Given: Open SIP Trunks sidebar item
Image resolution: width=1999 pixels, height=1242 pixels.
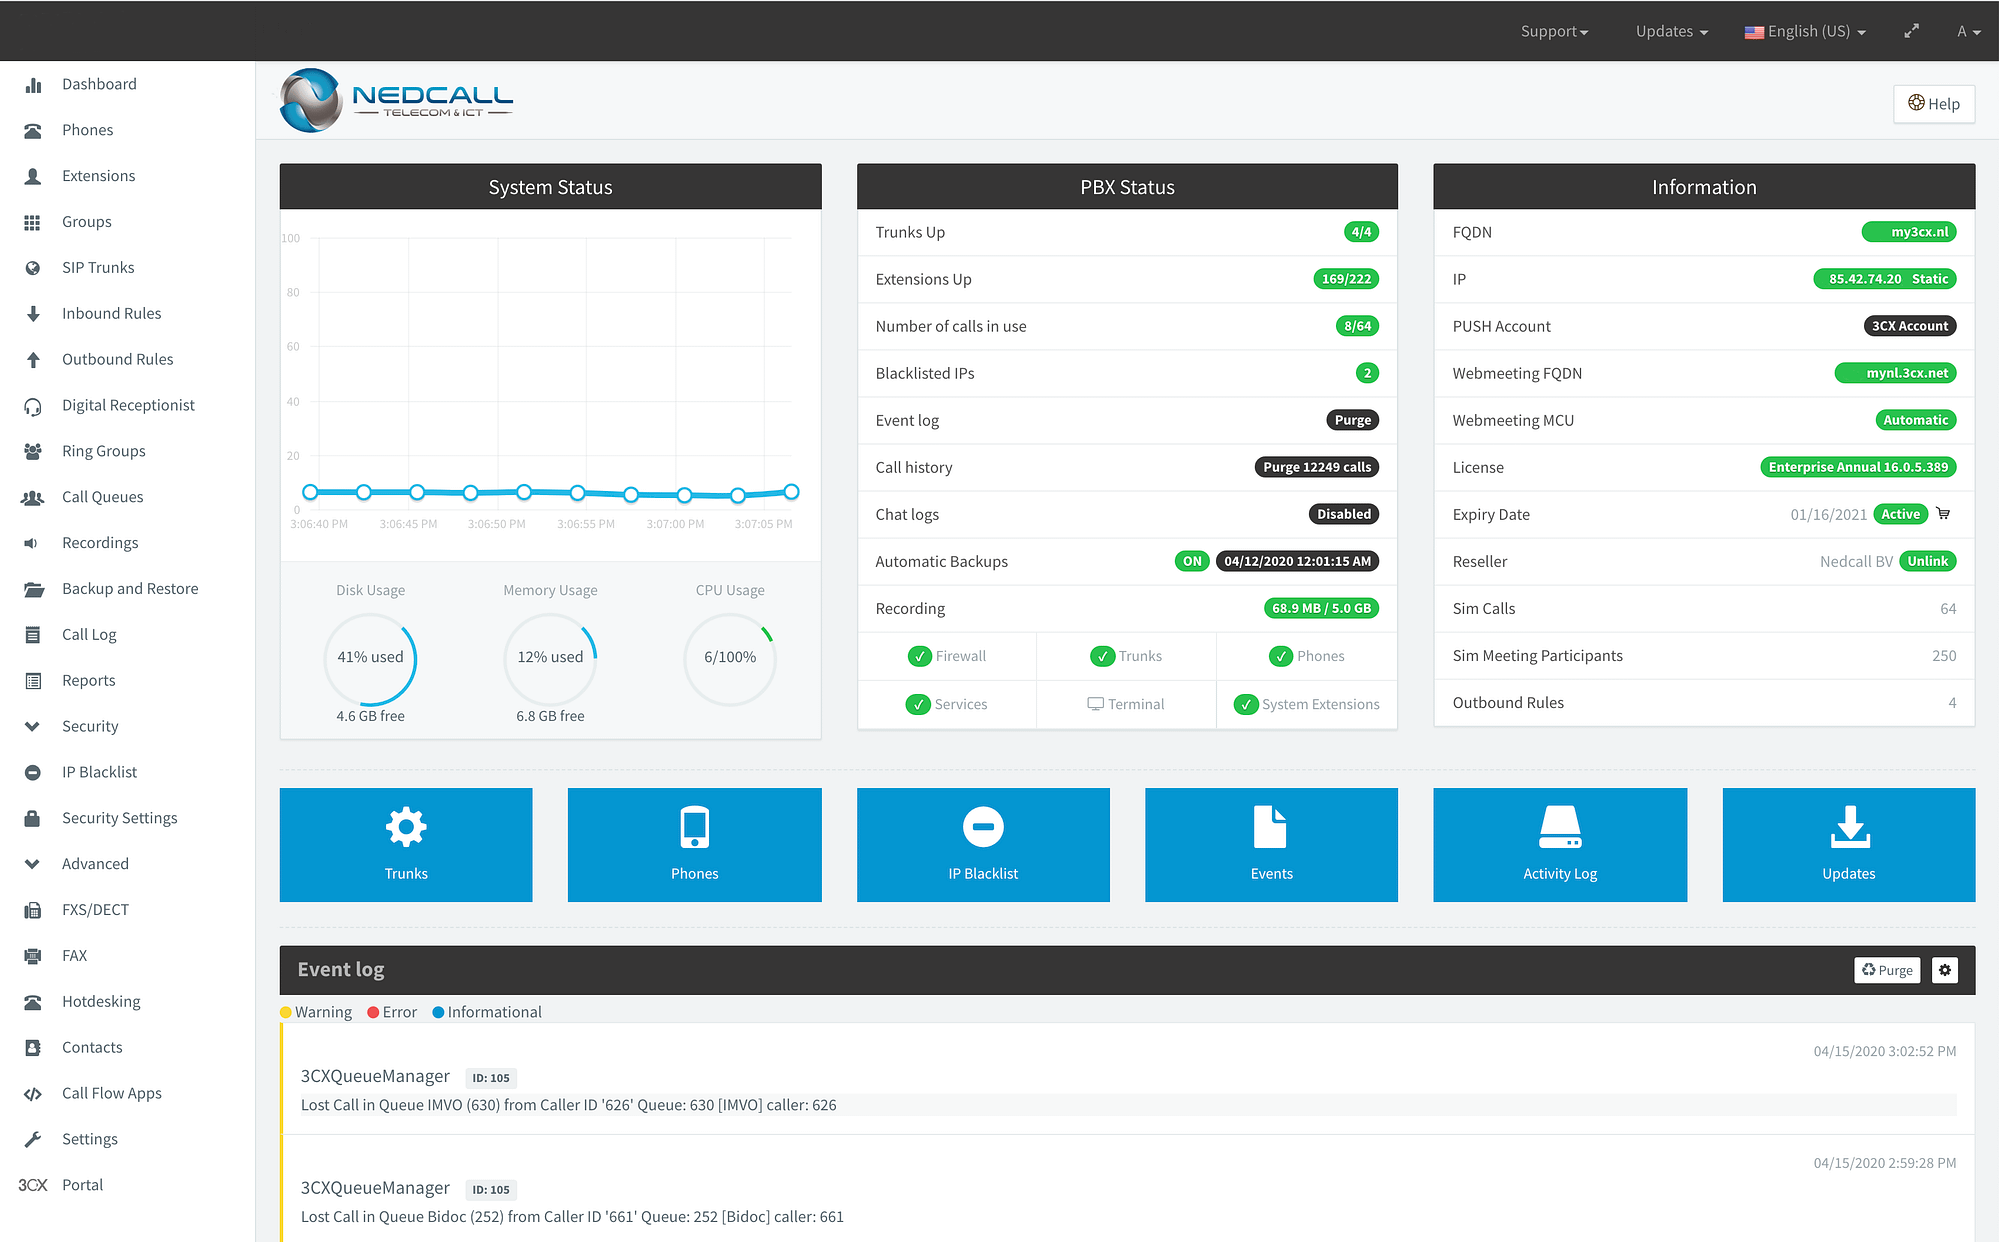Looking at the screenshot, I should [98, 267].
